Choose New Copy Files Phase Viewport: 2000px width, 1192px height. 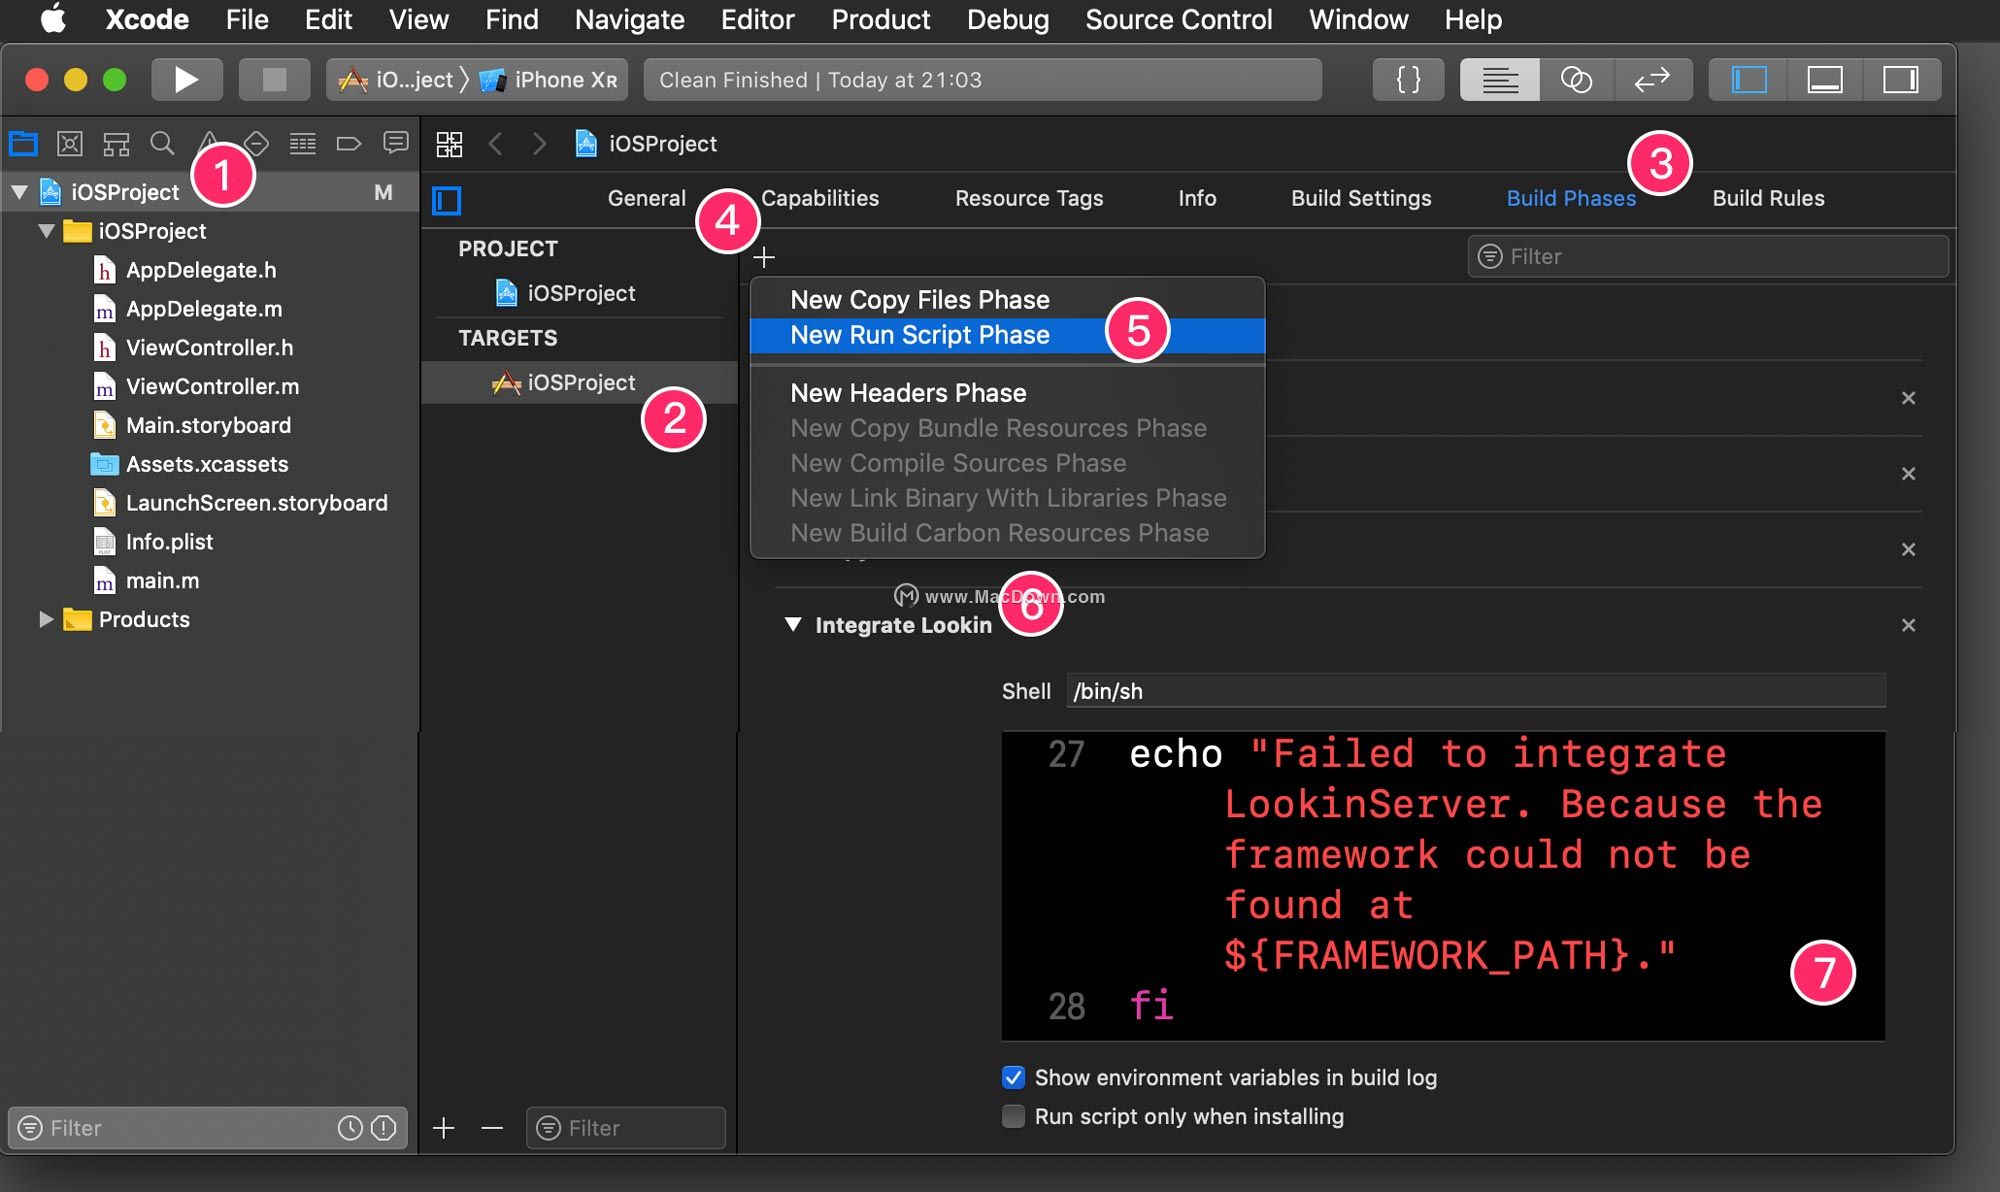1007,300
